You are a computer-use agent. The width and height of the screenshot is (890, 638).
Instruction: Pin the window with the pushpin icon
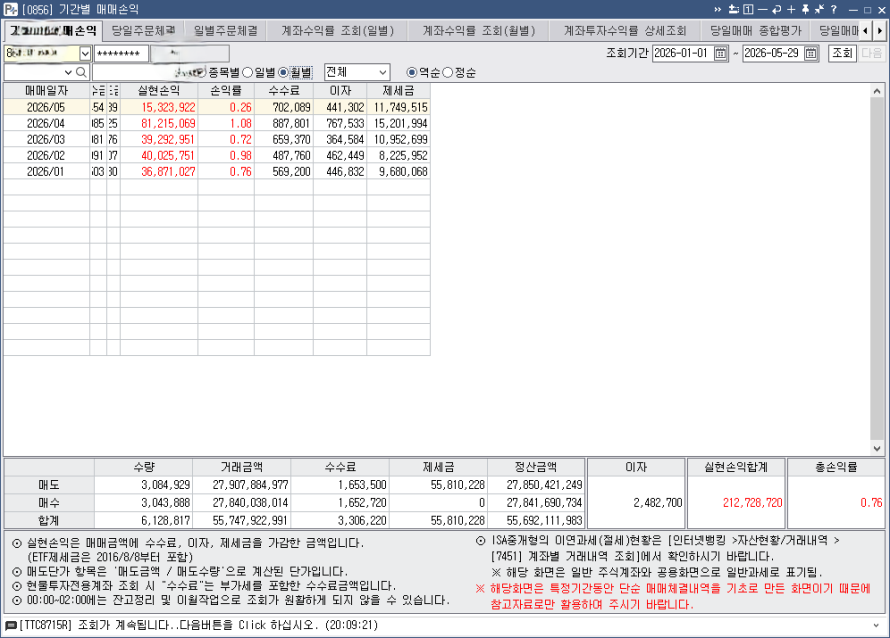[x=805, y=9]
